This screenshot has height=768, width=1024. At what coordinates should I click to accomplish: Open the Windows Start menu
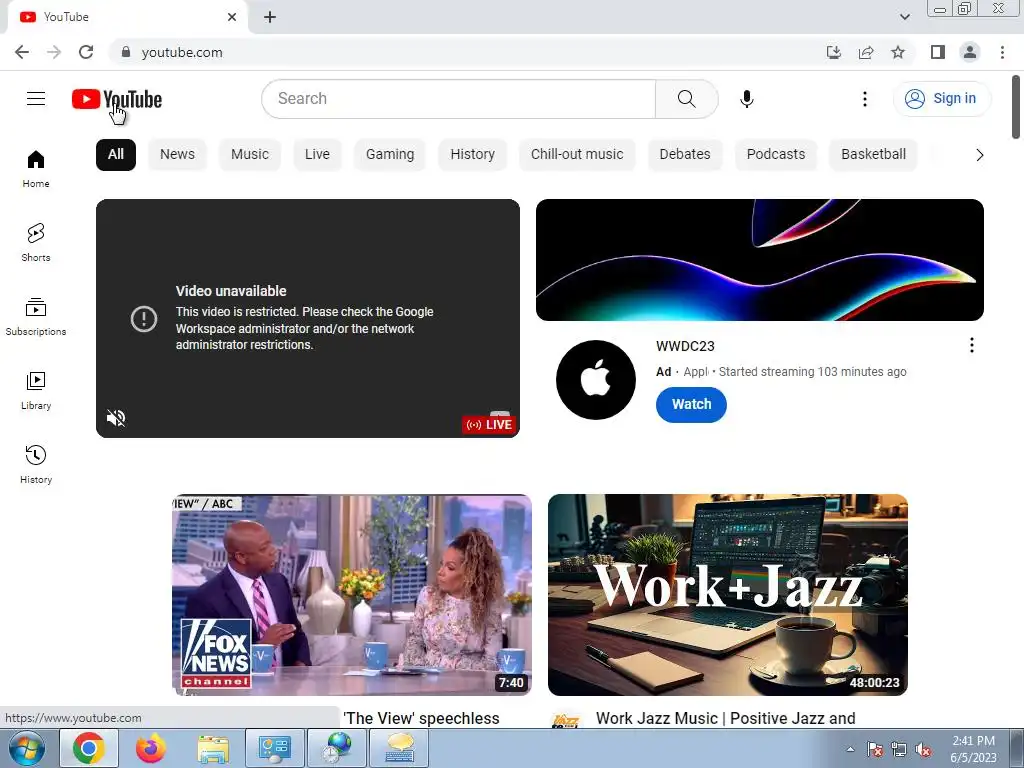pos(27,748)
